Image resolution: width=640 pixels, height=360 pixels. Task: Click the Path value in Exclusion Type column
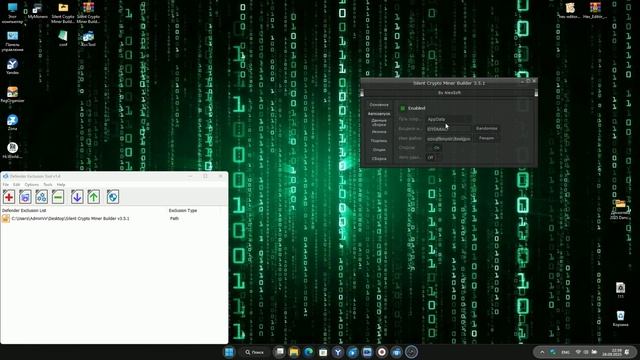[x=174, y=219]
